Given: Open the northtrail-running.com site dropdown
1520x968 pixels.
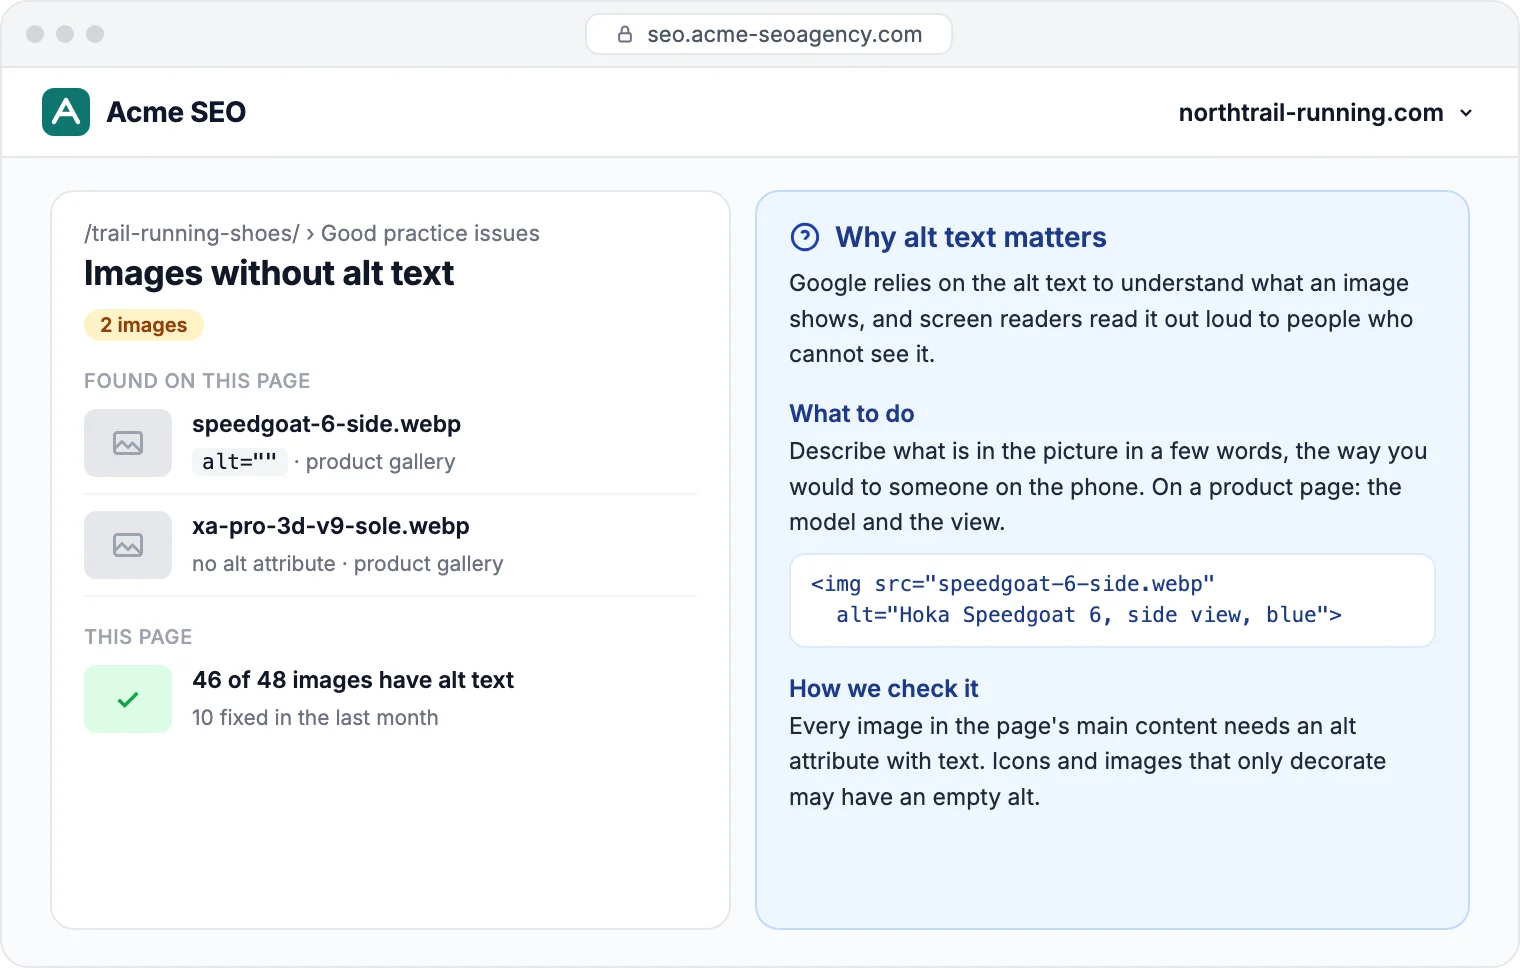Looking at the screenshot, I should [x=1325, y=113].
